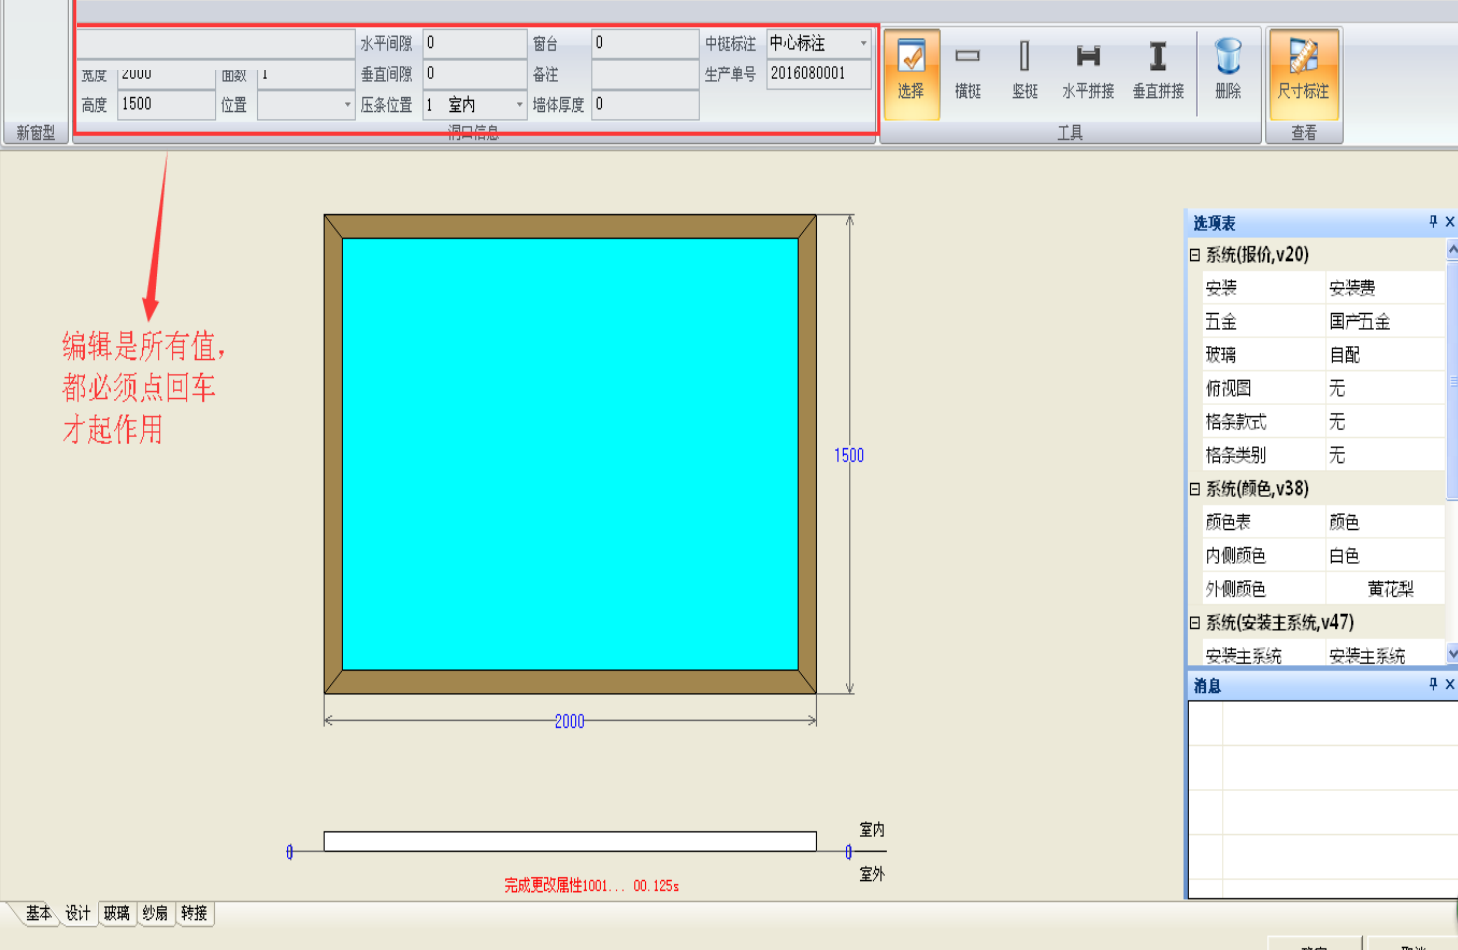The height and width of the screenshot is (950, 1458).
Task: Pin the 消息 message panel
Action: 1433,684
